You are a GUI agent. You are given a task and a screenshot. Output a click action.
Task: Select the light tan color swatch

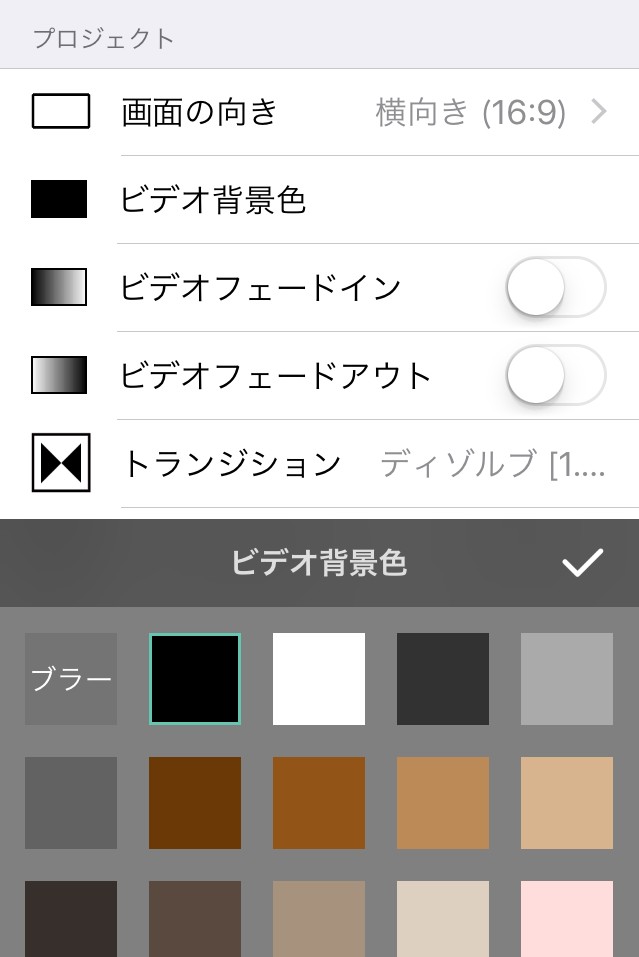click(x=567, y=803)
